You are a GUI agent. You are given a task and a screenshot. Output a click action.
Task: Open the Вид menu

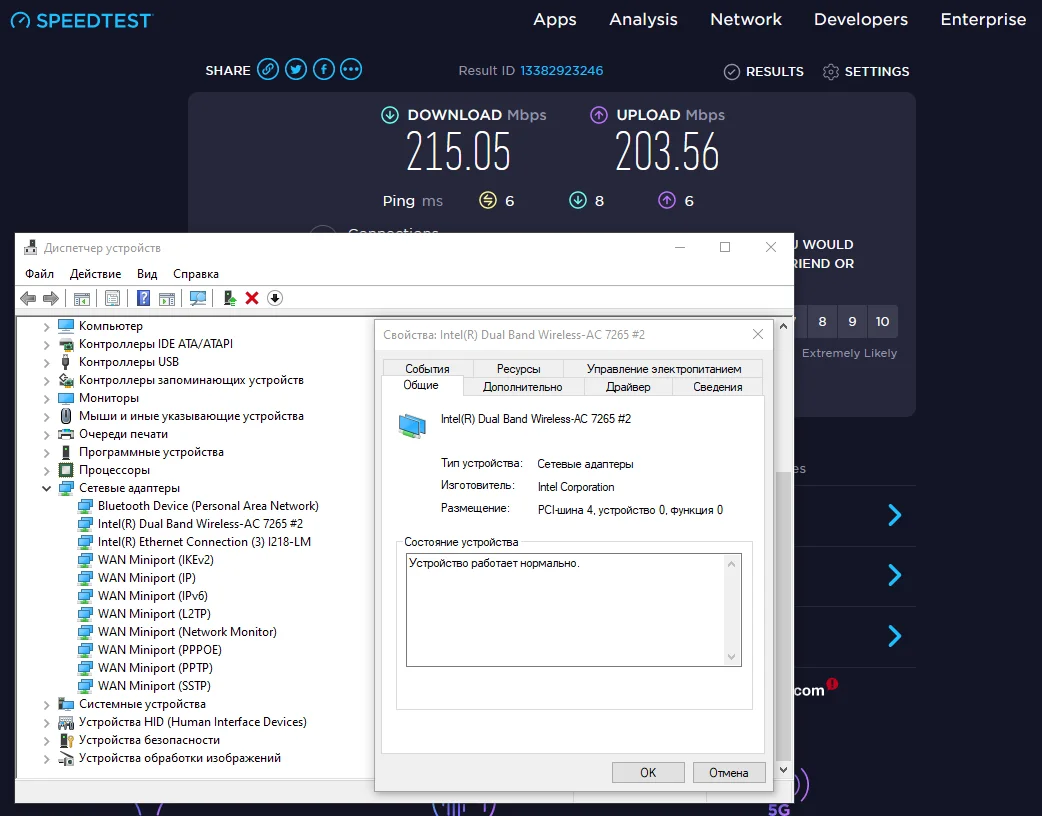coord(147,274)
